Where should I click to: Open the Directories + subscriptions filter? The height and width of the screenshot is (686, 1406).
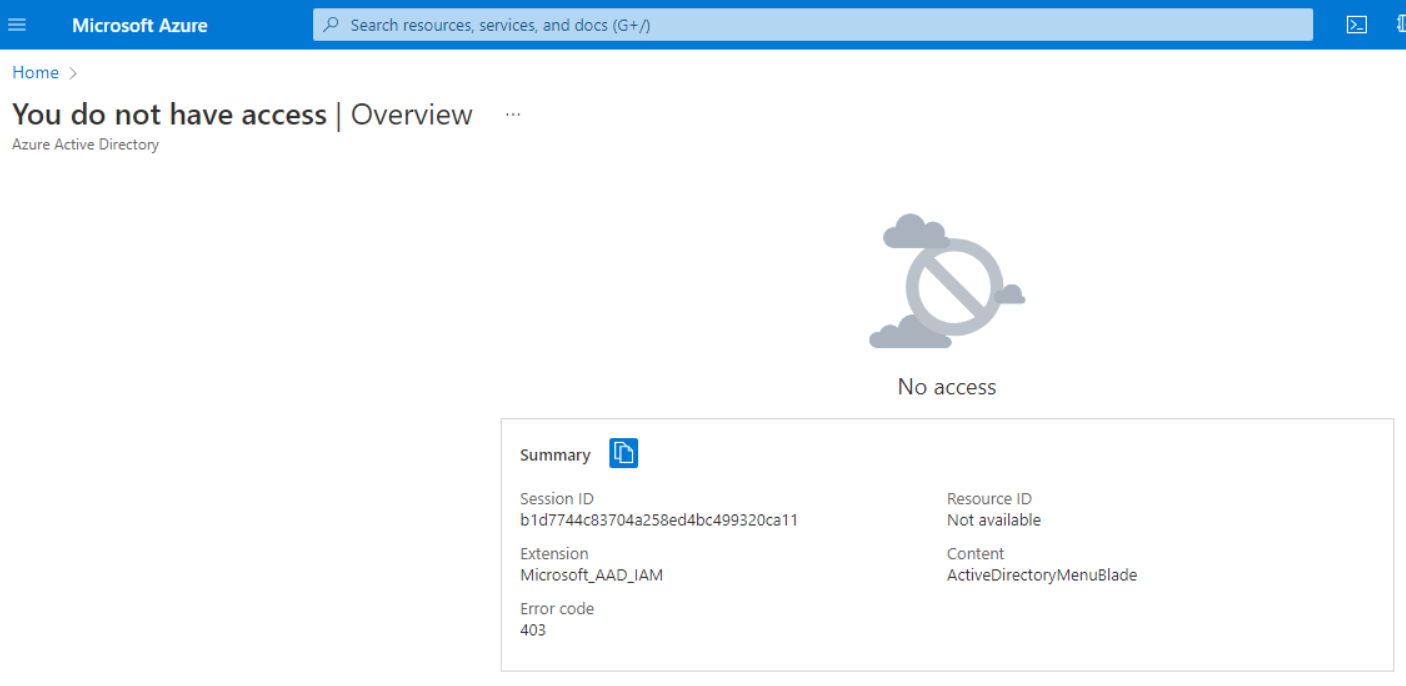tap(1400, 24)
